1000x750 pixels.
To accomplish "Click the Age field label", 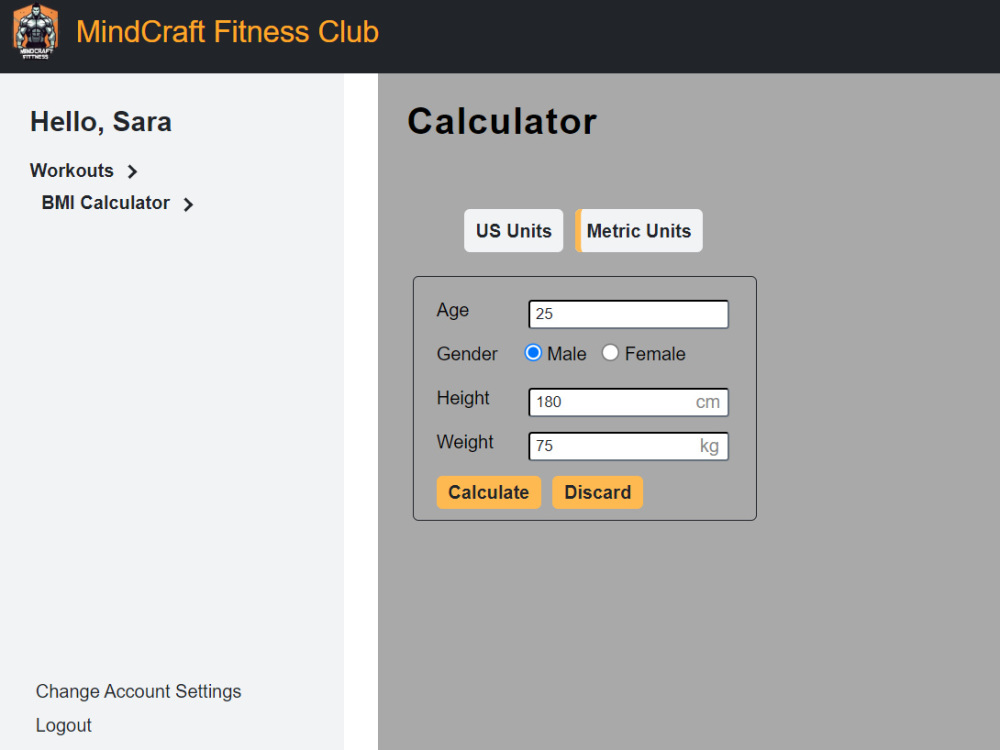I will (x=453, y=310).
